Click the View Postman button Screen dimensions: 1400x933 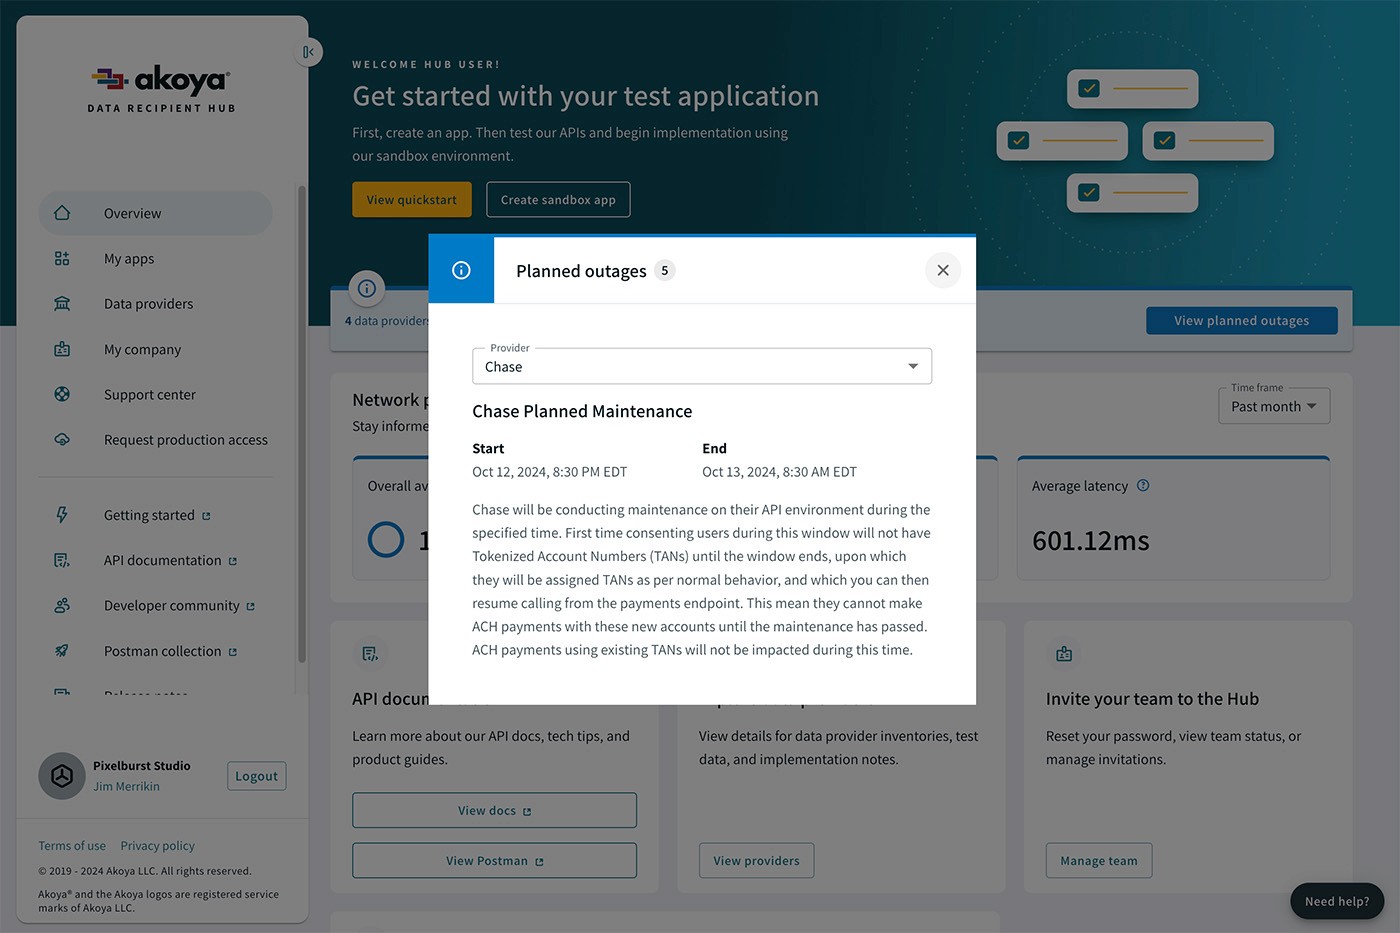(494, 861)
